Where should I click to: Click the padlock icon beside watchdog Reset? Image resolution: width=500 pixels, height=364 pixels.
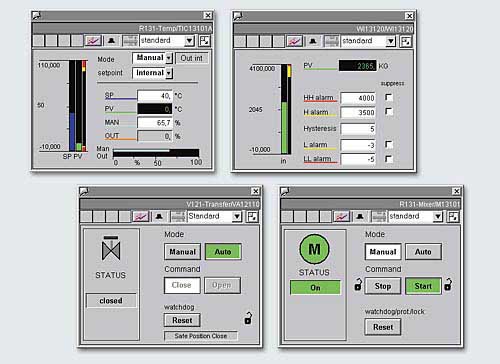point(248,319)
